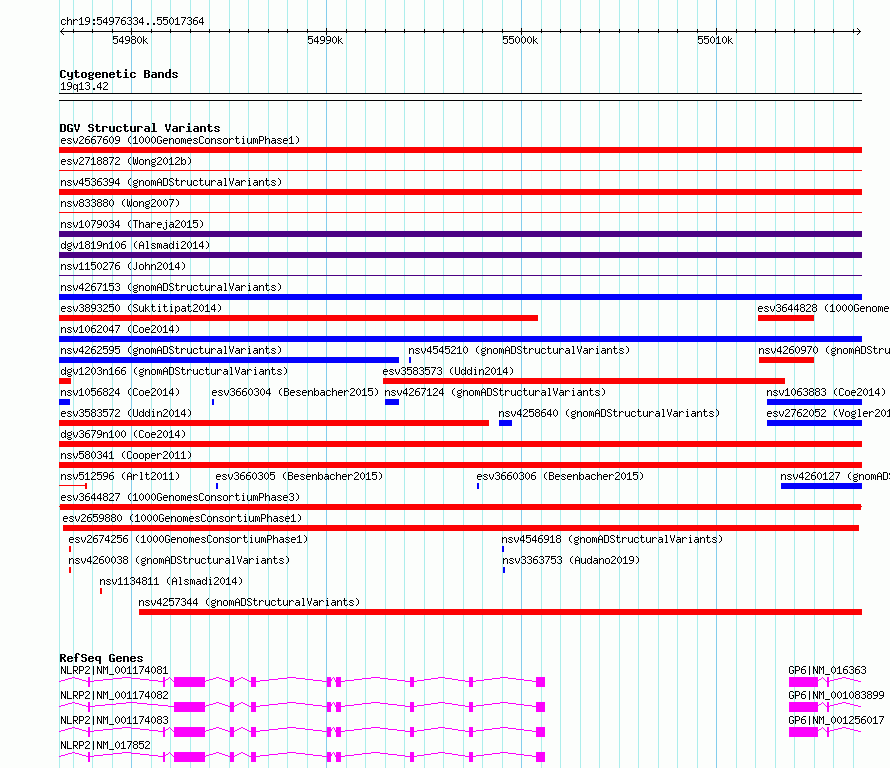Select the NLRP2|NM_017852 transcript label
890x768 pixels.
tap(105, 745)
